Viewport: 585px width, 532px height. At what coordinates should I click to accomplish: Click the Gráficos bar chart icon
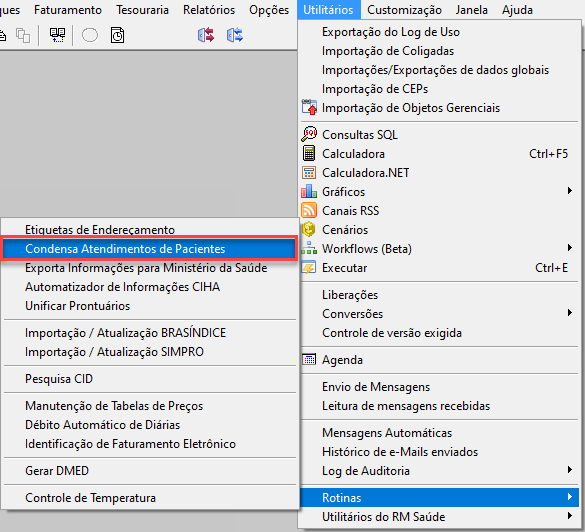pyautogui.click(x=309, y=191)
